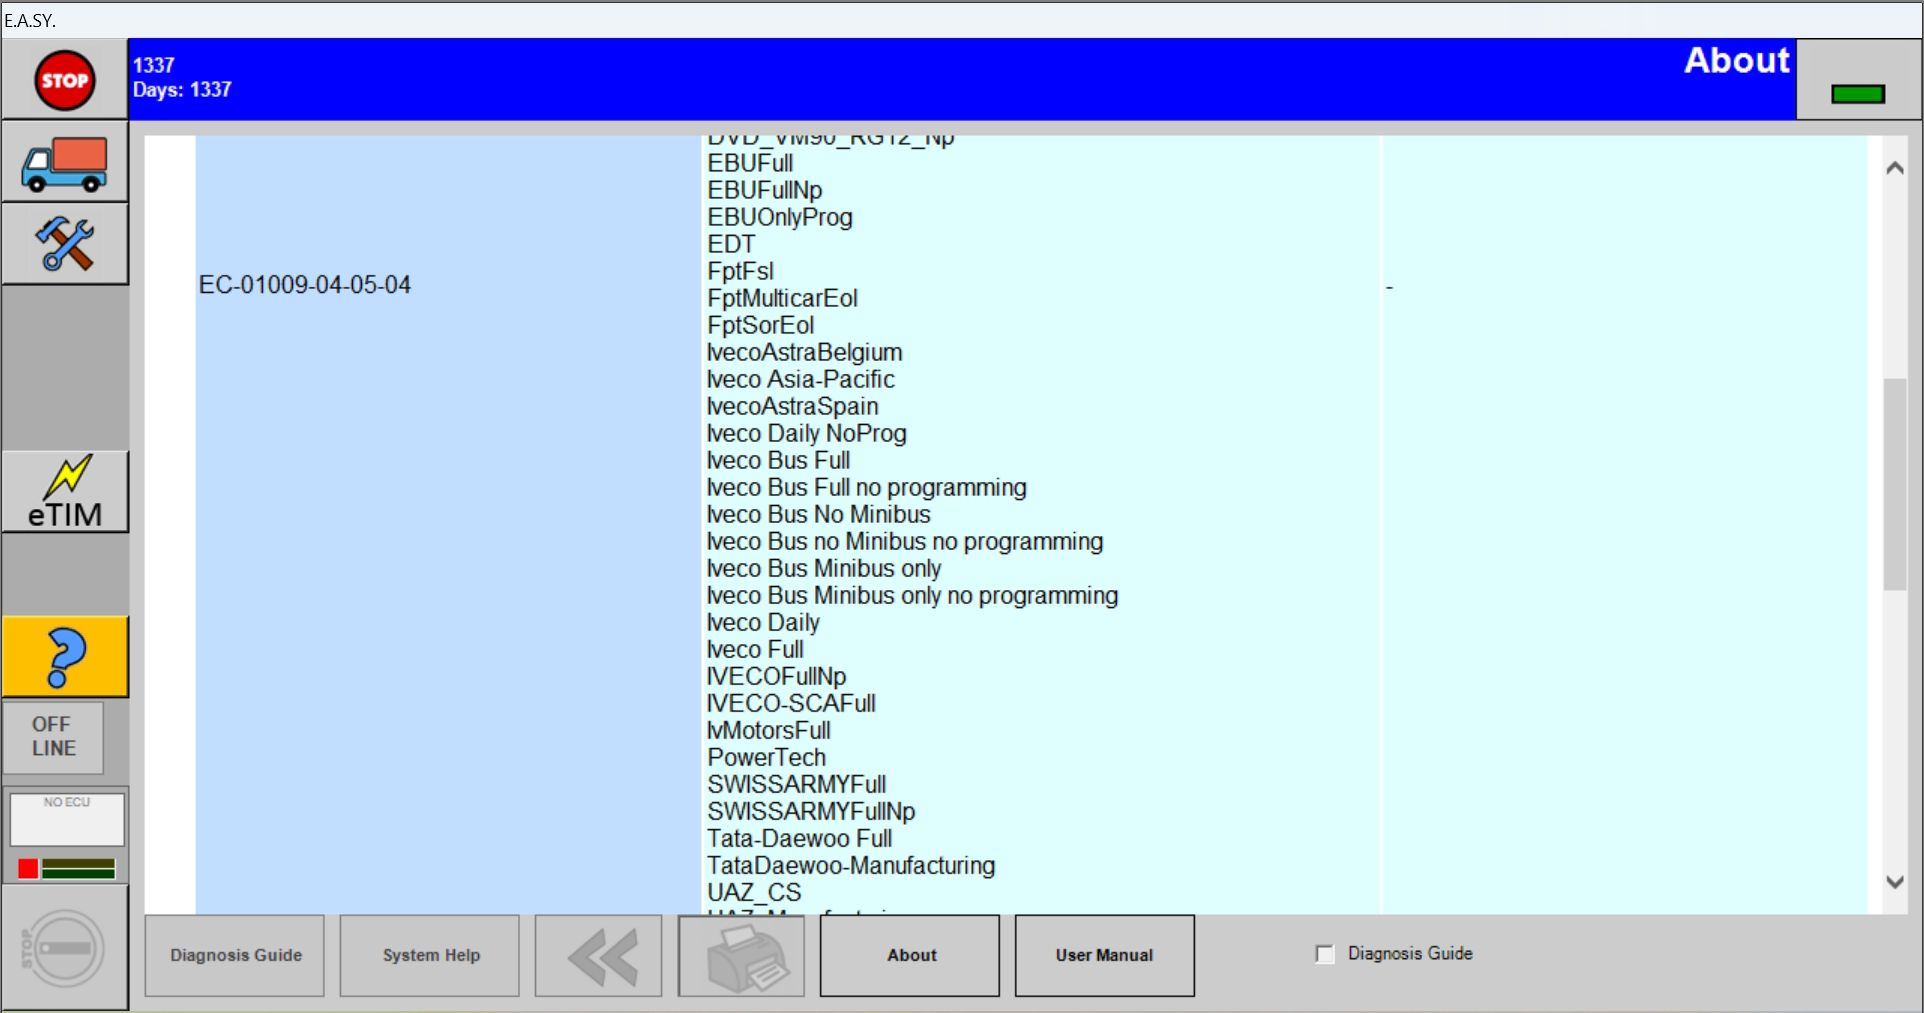Image resolution: width=1924 pixels, height=1013 pixels.
Task: Enable the Diagnosis Guide checkbox
Action: pyautogui.click(x=1324, y=954)
